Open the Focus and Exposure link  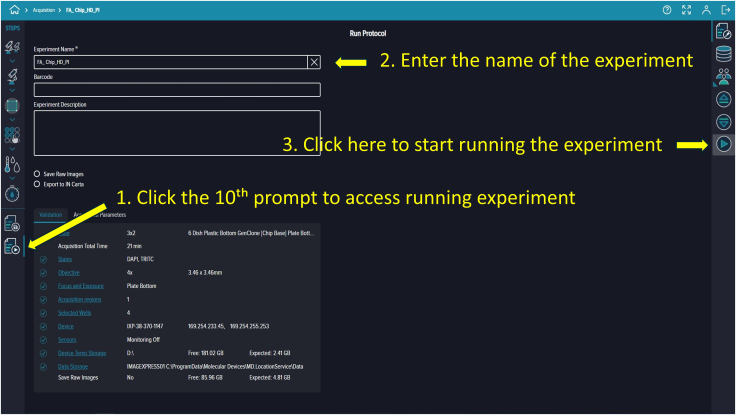coord(81,286)
